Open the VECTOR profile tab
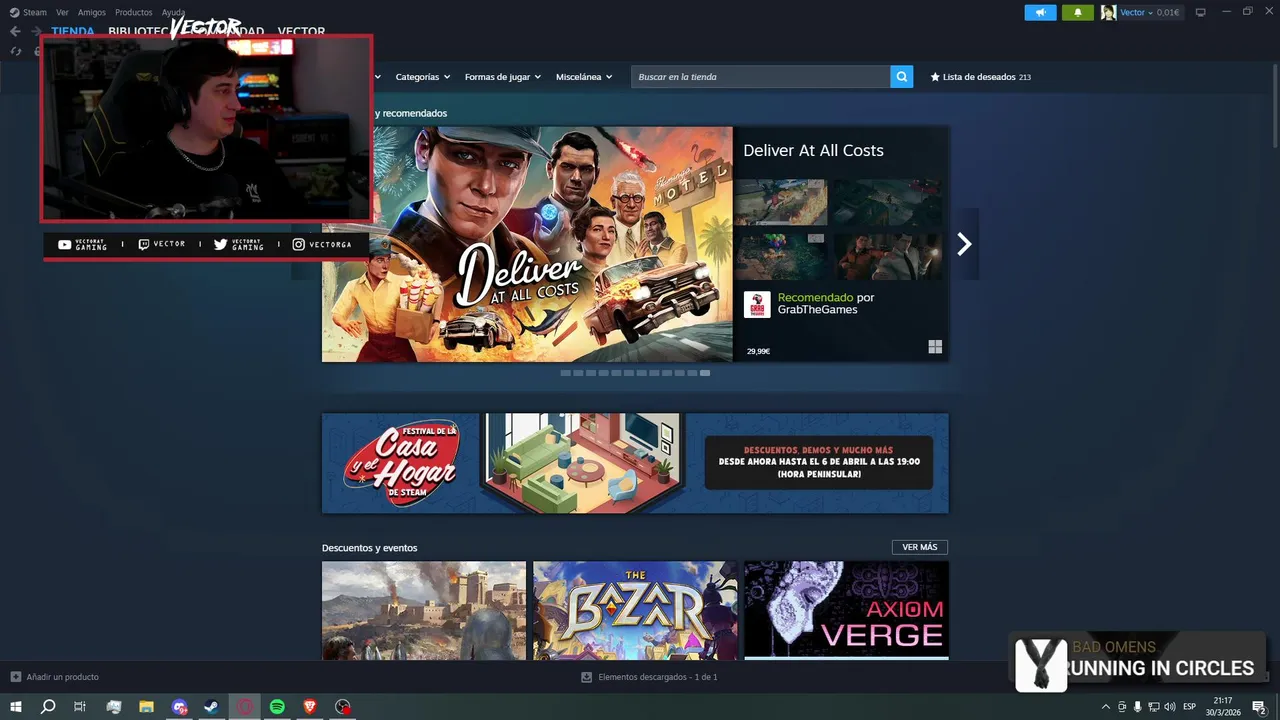 coord(301,32)
